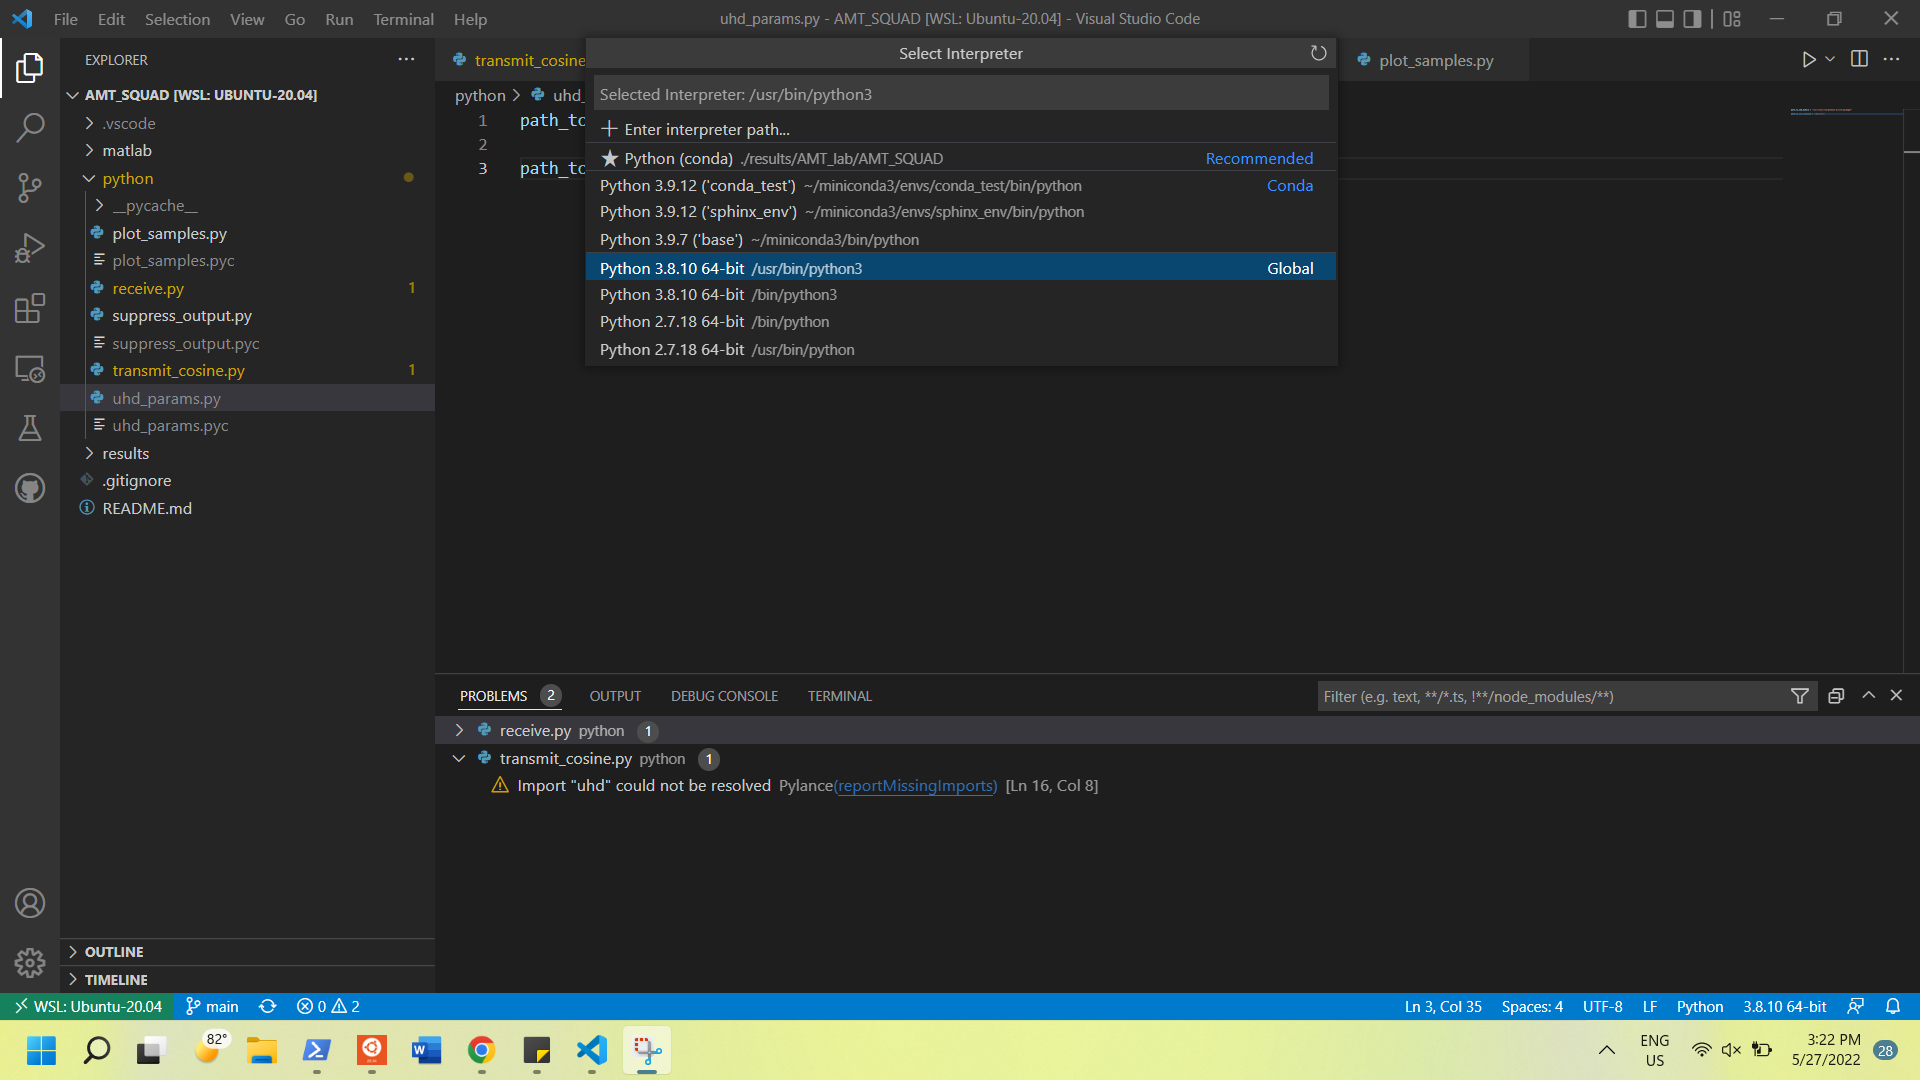The height and width of the screenshot is (1080, 1920).
Task: Open Run dropdown arrow next to play
Action: pyautogui.click(x=1830, y=60)
